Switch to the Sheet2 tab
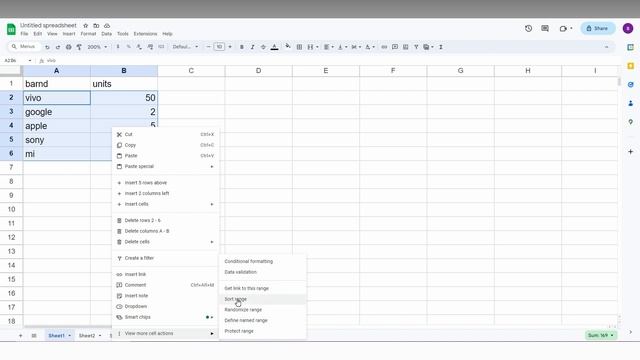Screen dimensions: 640x360 (x=87, y=336)
